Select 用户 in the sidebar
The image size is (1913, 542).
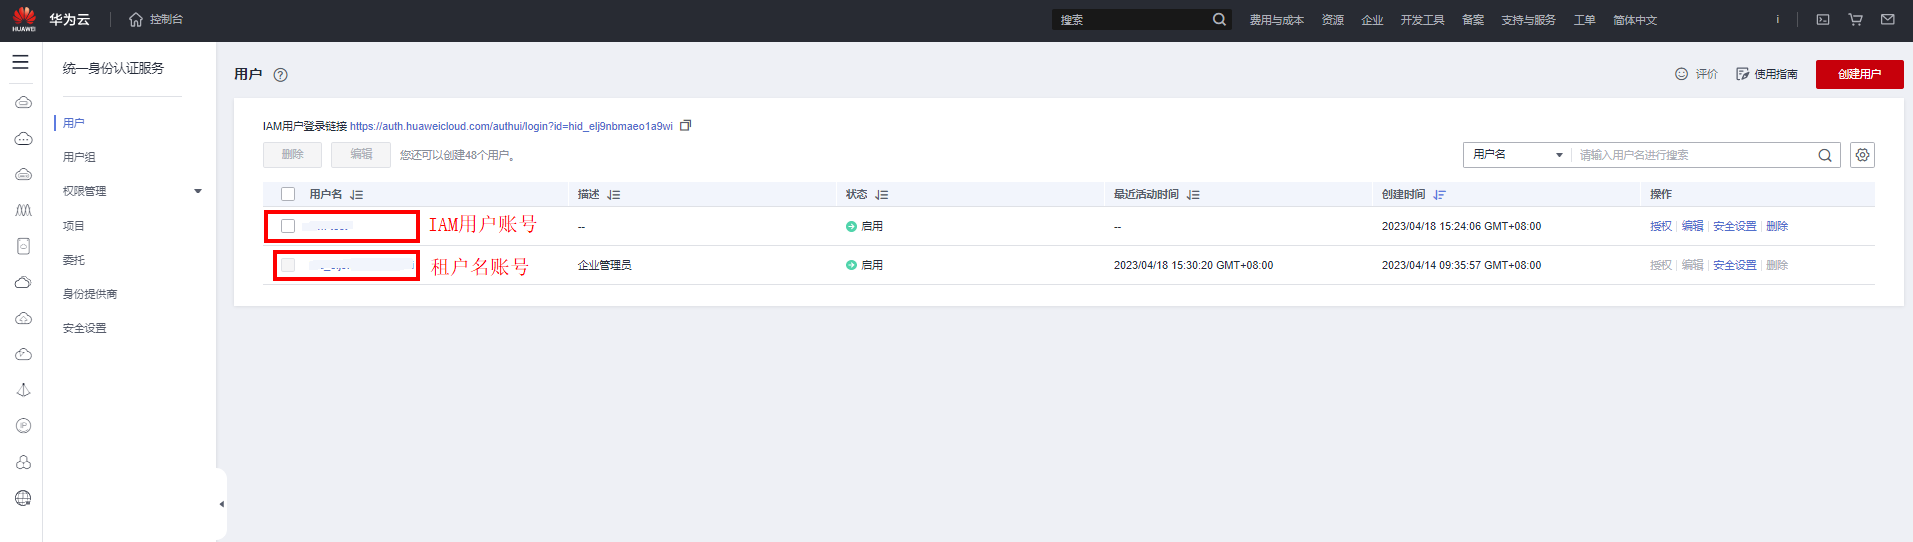click(x=73, y=123)
